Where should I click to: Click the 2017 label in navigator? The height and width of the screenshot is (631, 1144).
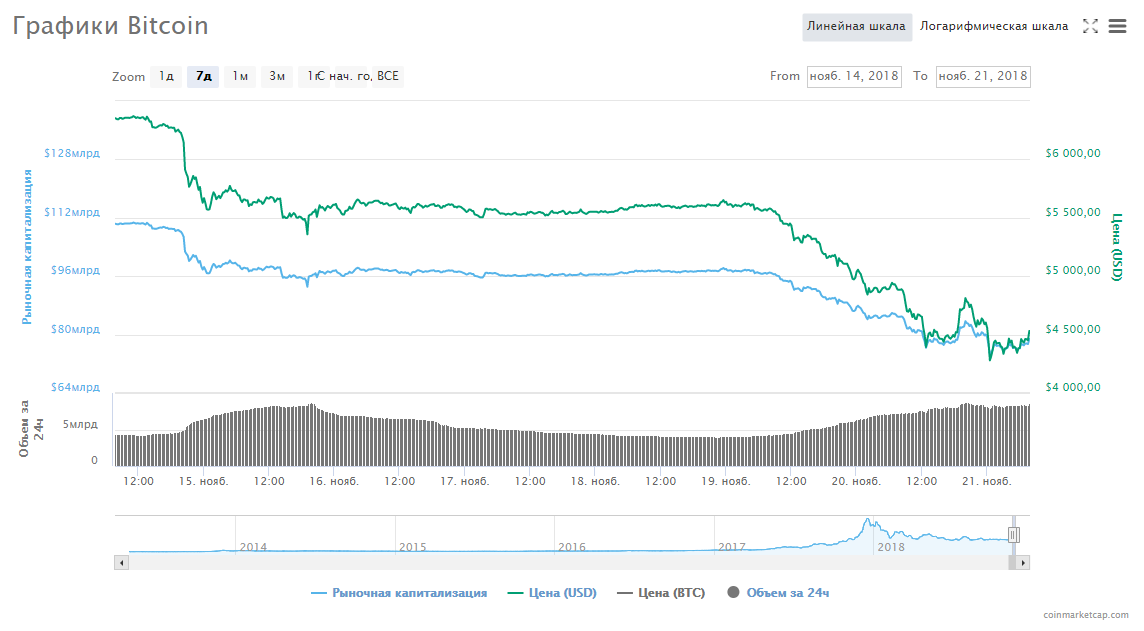[x=732, y=546]
